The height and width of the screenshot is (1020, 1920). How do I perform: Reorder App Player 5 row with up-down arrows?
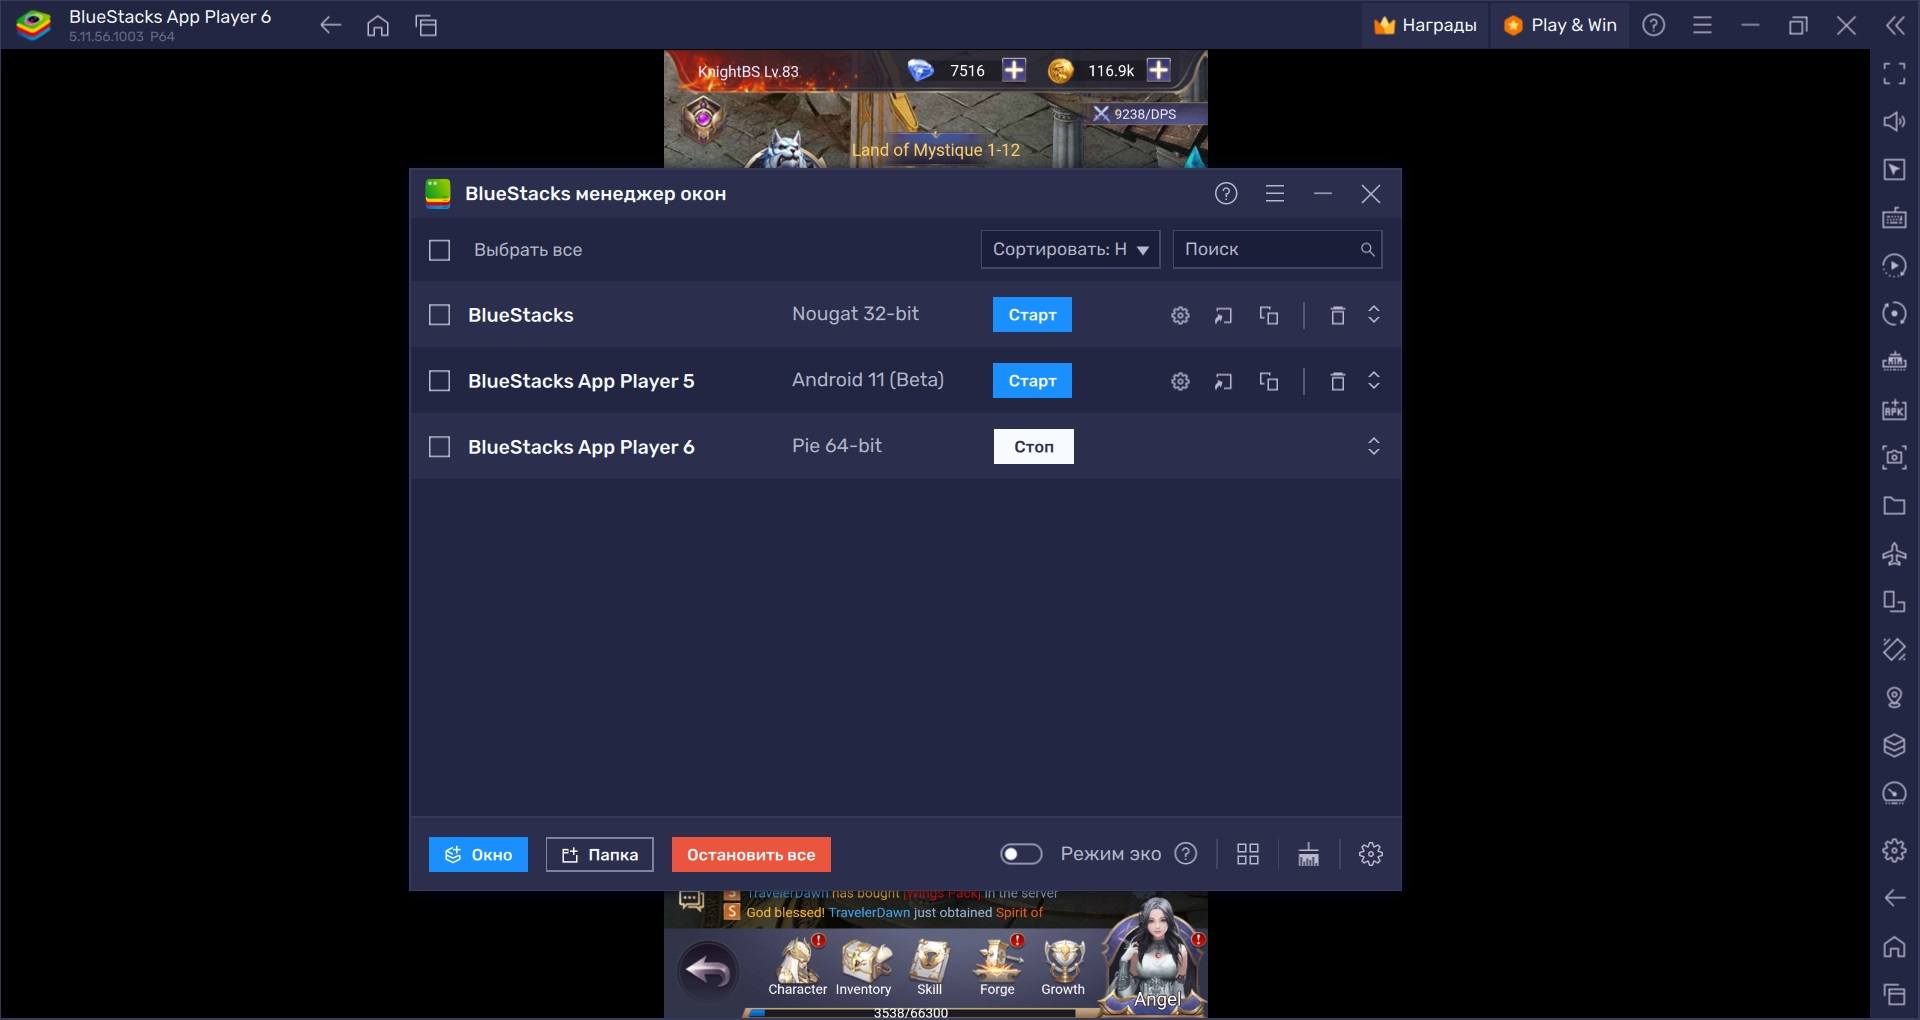(1374, 381)
